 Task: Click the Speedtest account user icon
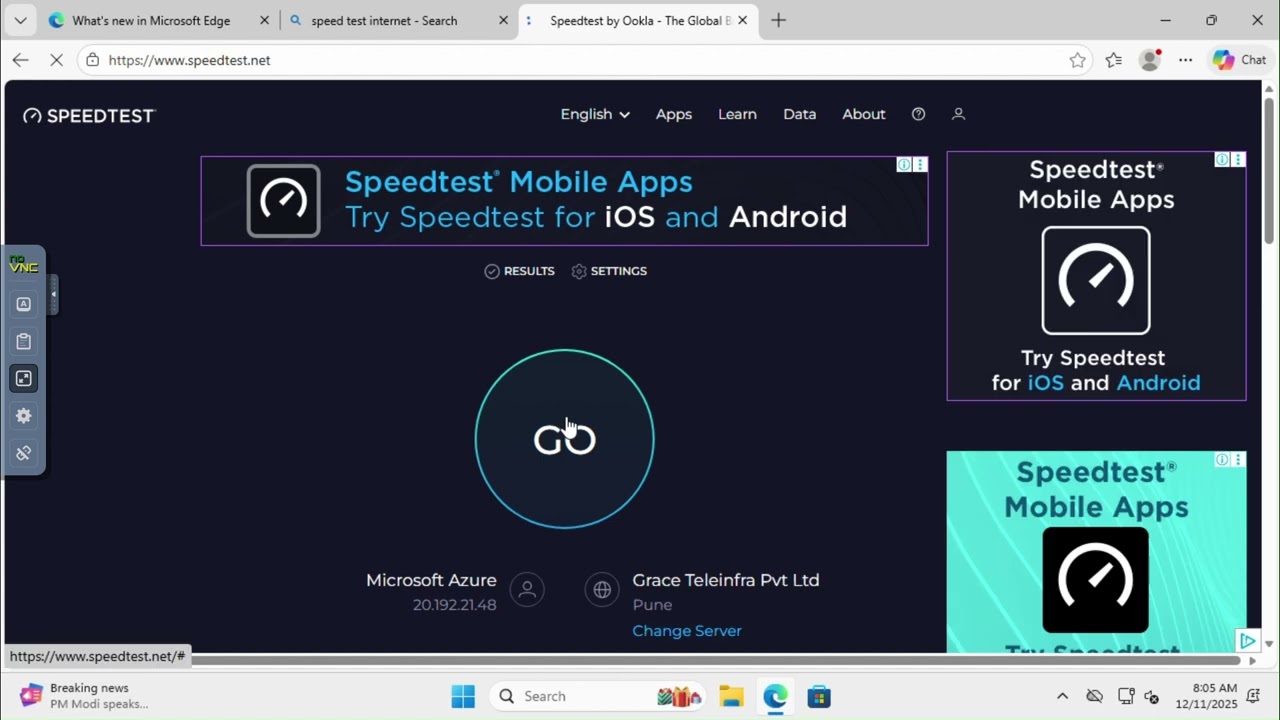pyautogui.click(x=958, y=114)
